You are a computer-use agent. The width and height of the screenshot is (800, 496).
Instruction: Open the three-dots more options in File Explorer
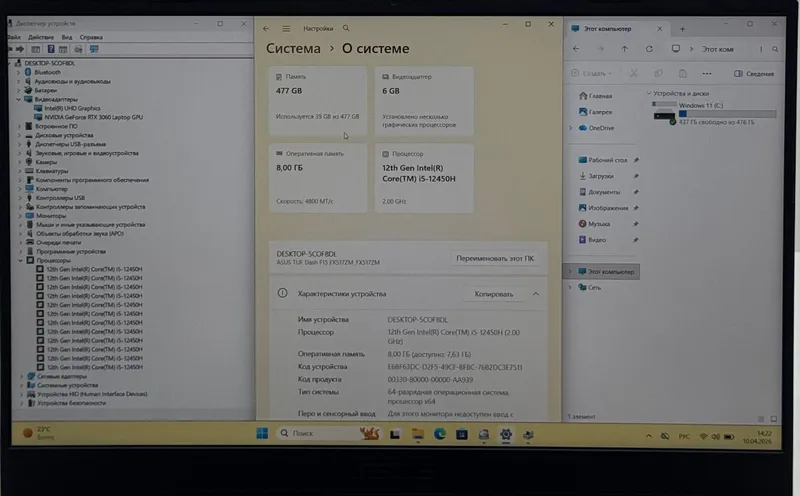tap(707, 73)
